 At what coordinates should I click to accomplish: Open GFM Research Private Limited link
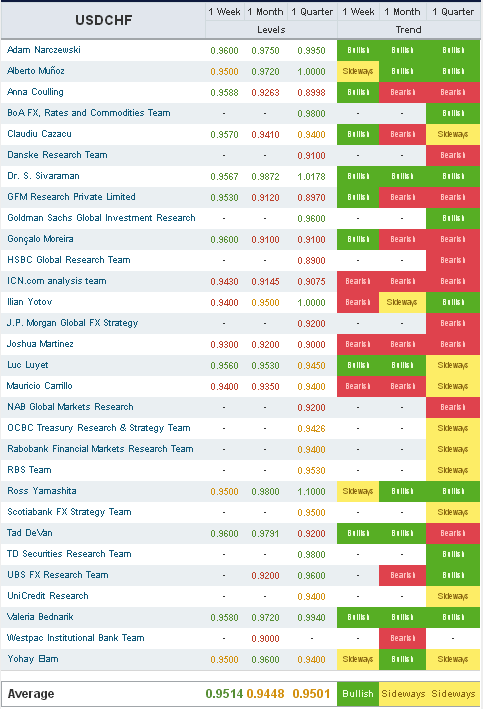[71, 197]
